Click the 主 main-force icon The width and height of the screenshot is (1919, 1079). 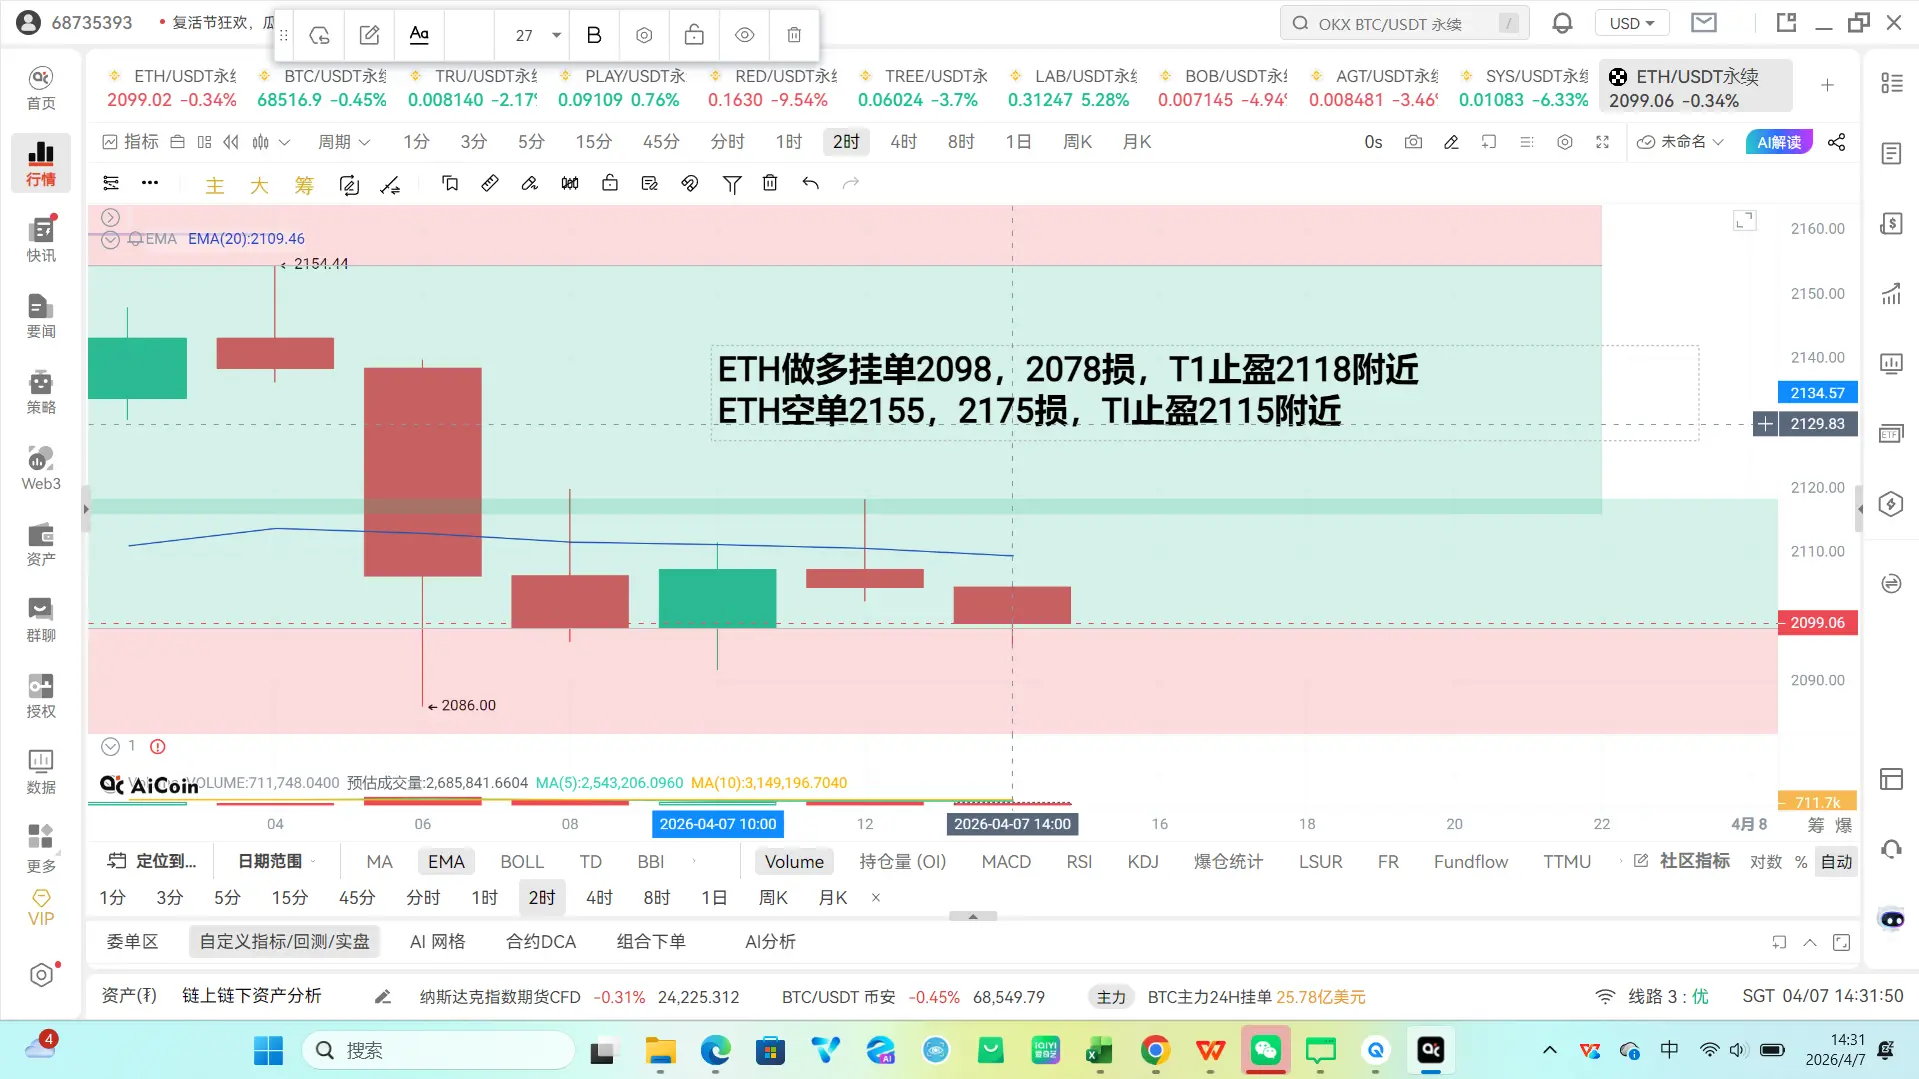(x=215, y=185)
